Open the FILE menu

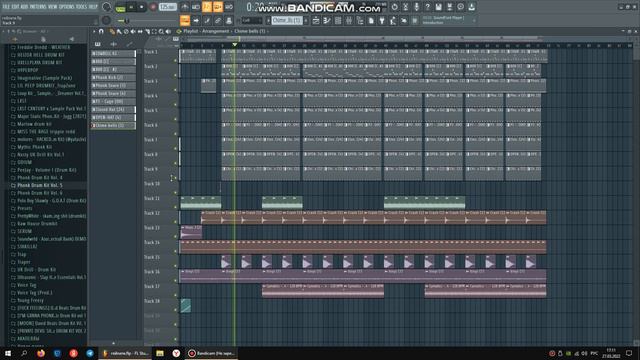click(6, 7)
